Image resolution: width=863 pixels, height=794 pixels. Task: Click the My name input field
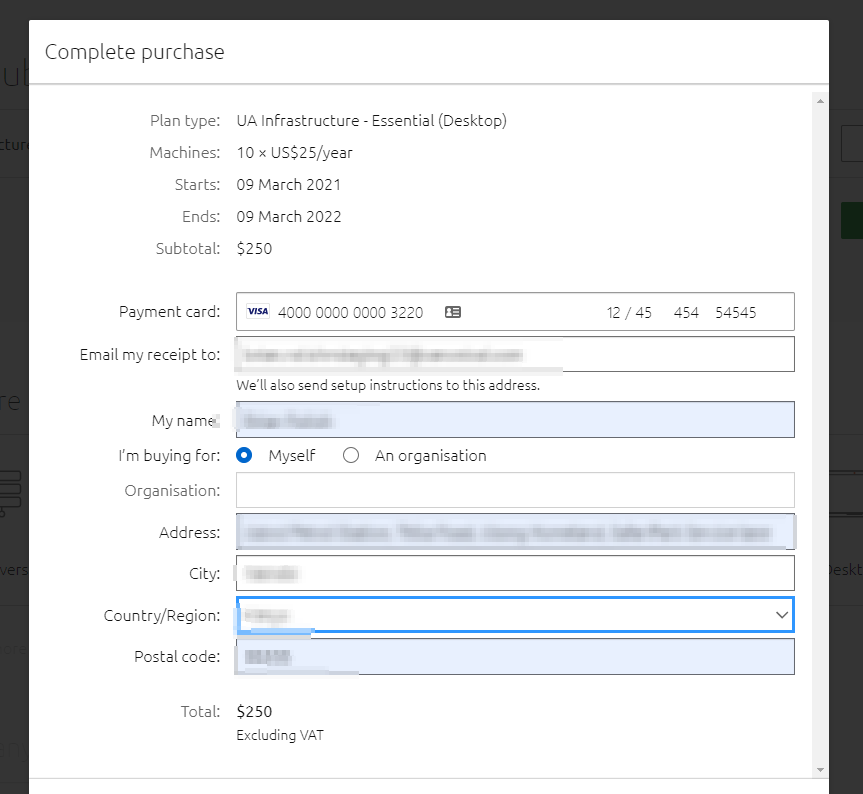coord(515,420)
